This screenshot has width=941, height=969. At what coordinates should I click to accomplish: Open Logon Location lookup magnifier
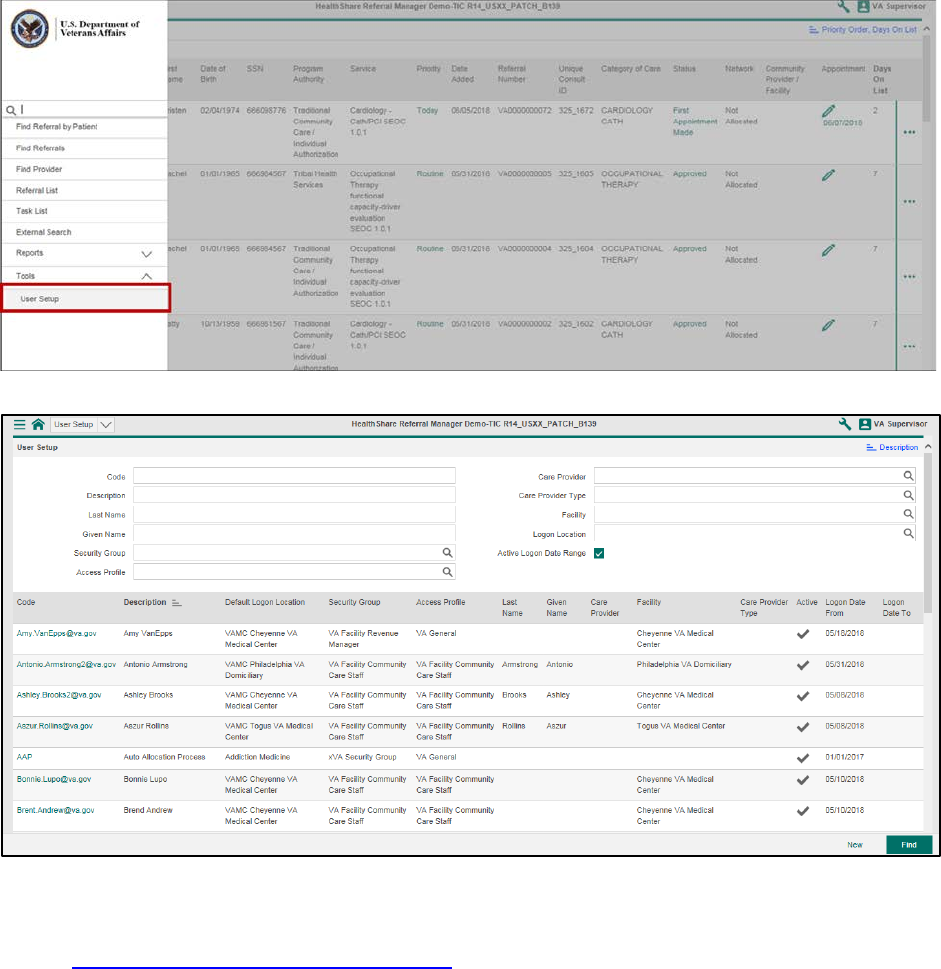[908, 533]
